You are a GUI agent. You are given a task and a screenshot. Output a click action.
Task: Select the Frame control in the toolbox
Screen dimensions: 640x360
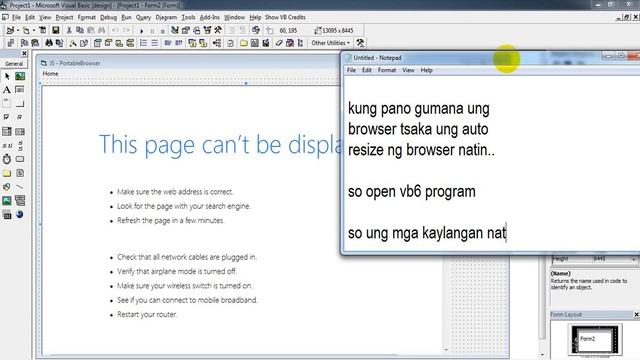point(7,104)
